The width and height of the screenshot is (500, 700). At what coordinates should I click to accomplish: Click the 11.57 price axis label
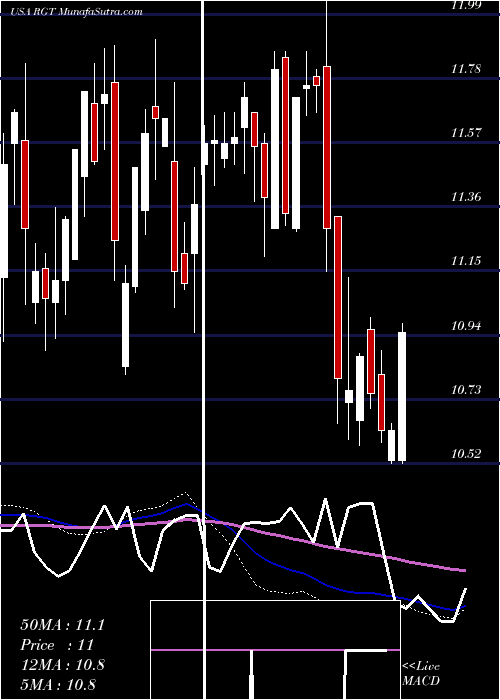click(466, 133)
